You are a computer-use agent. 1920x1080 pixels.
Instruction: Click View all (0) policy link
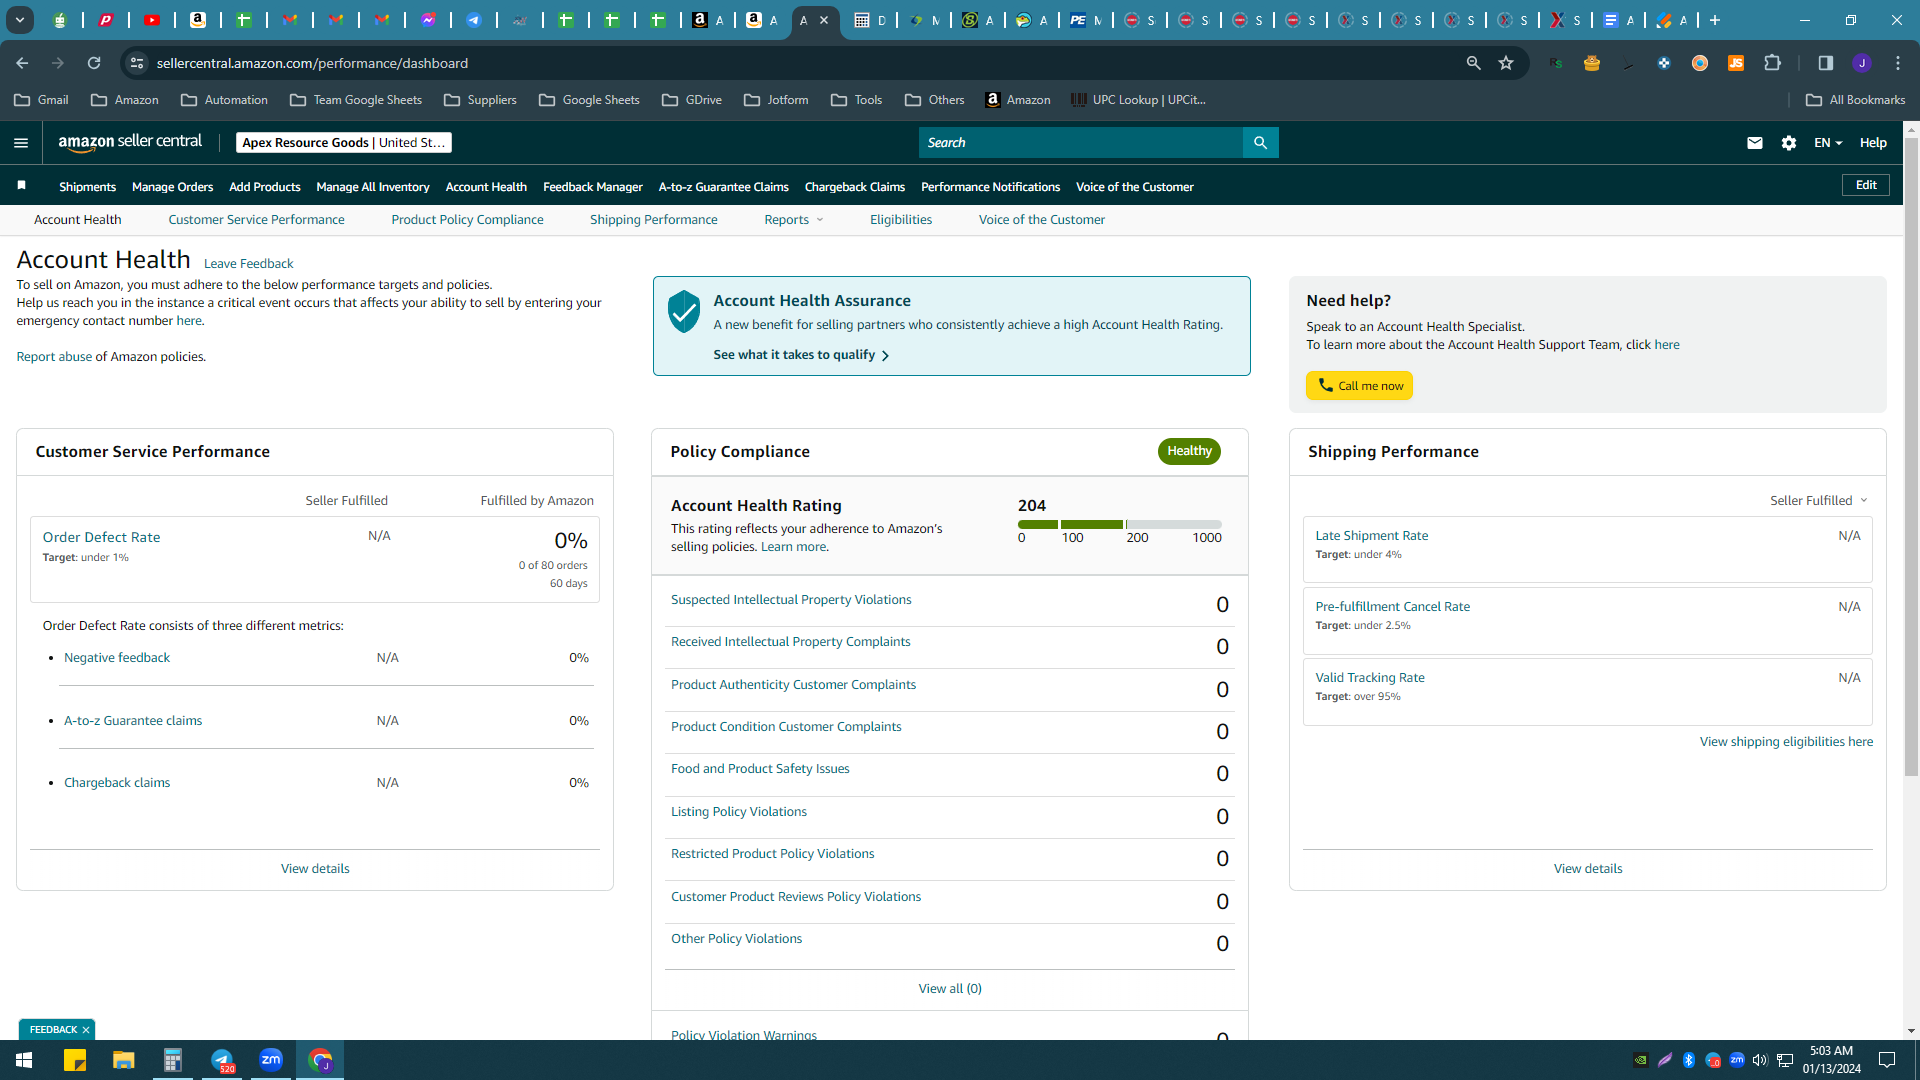pyautogui.click(x=950, y=989)
